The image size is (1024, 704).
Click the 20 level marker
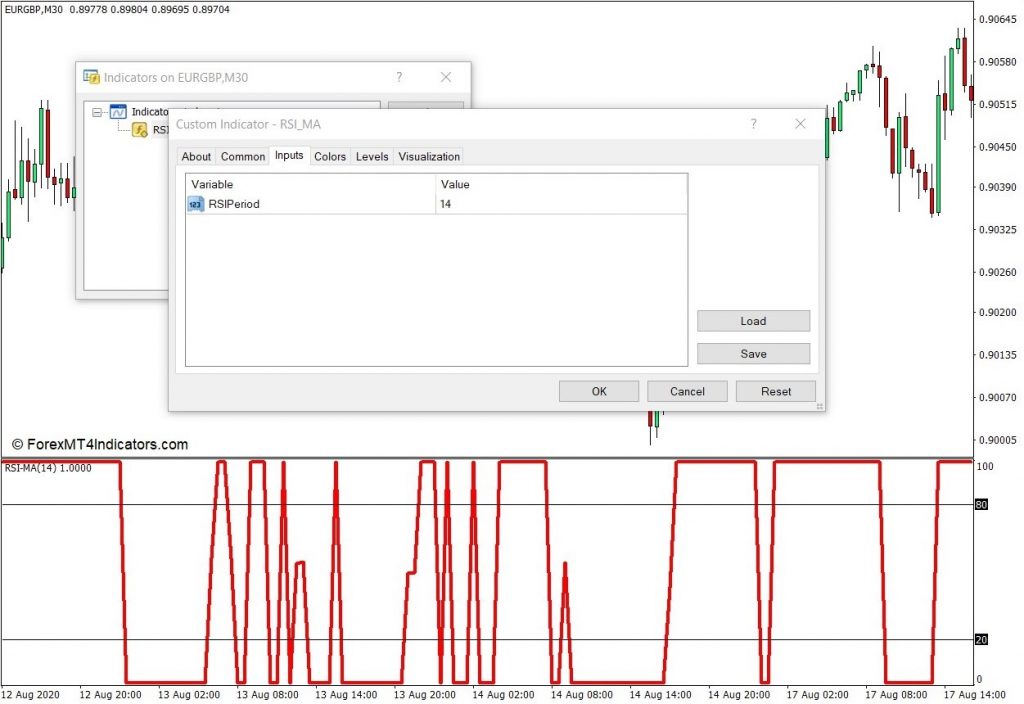[981, 639]
